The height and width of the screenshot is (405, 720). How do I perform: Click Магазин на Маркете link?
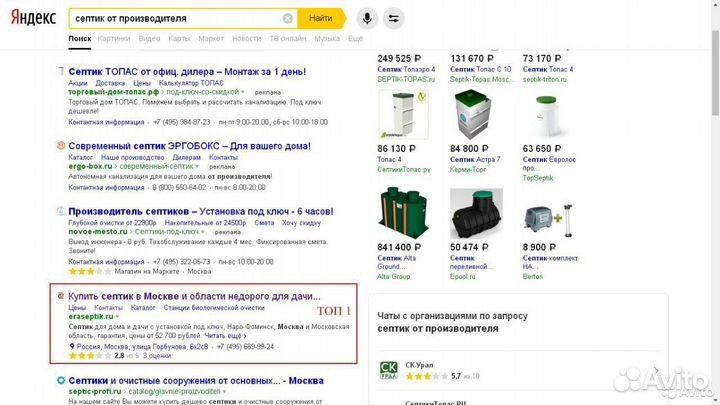[x=146, y=271]
